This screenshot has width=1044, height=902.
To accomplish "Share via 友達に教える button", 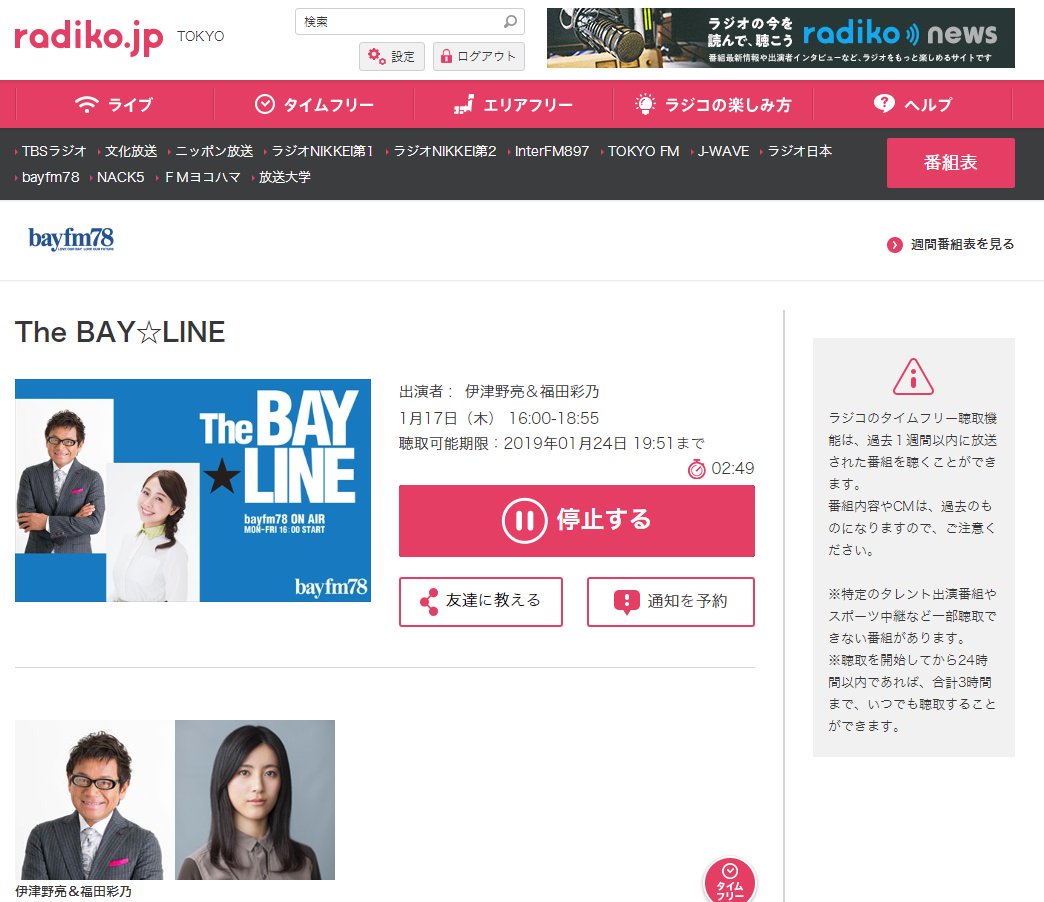I will tap(481, 602).
